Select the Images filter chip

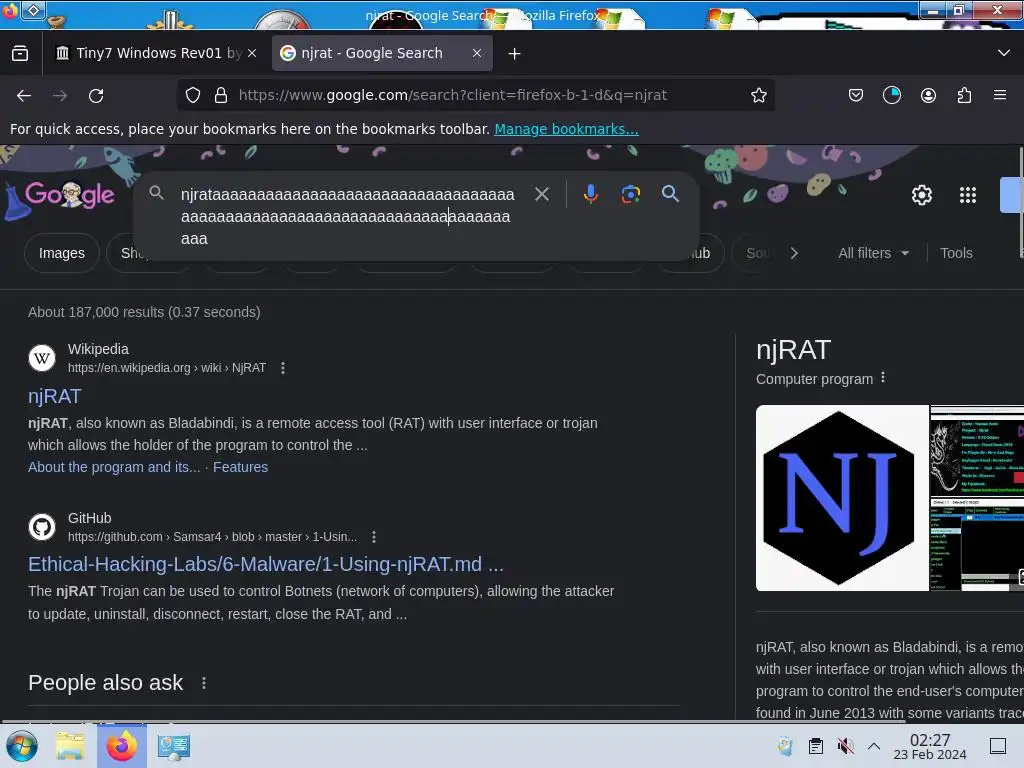(61, 253)
